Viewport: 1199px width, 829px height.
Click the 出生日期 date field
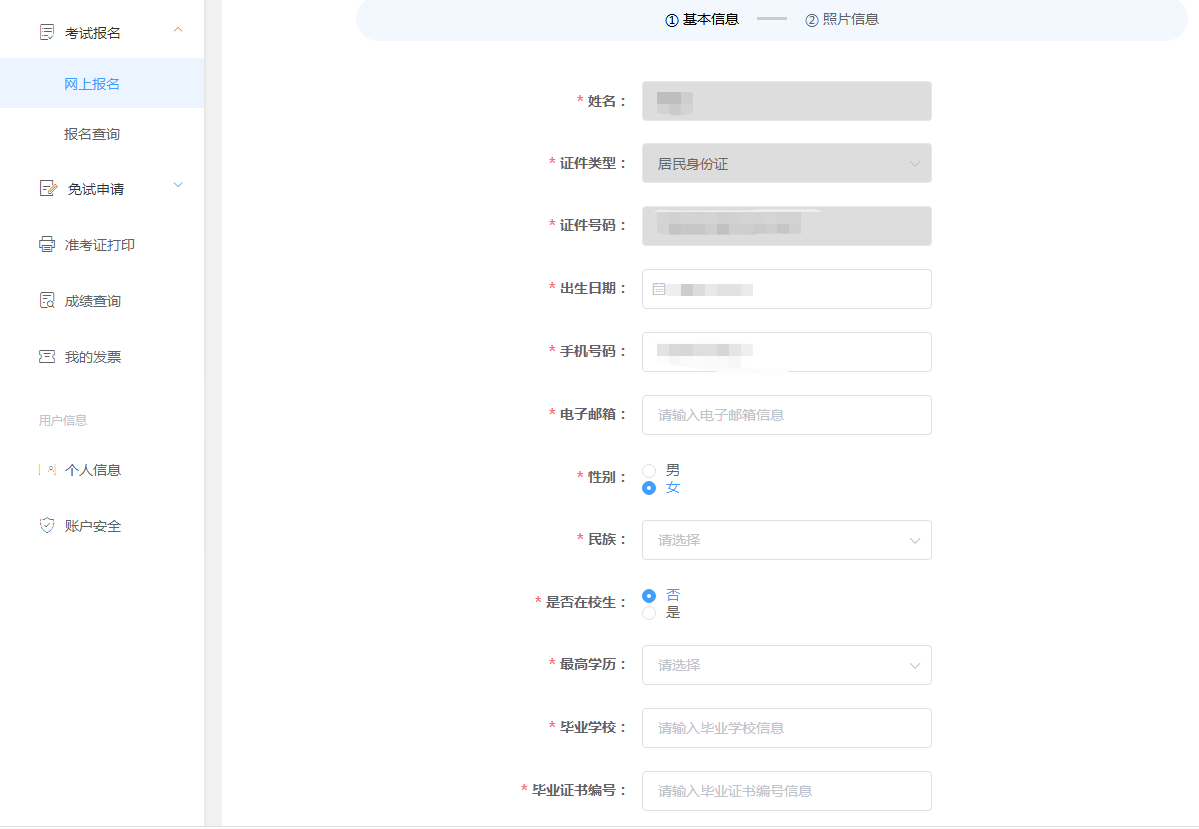coord(787,289)
